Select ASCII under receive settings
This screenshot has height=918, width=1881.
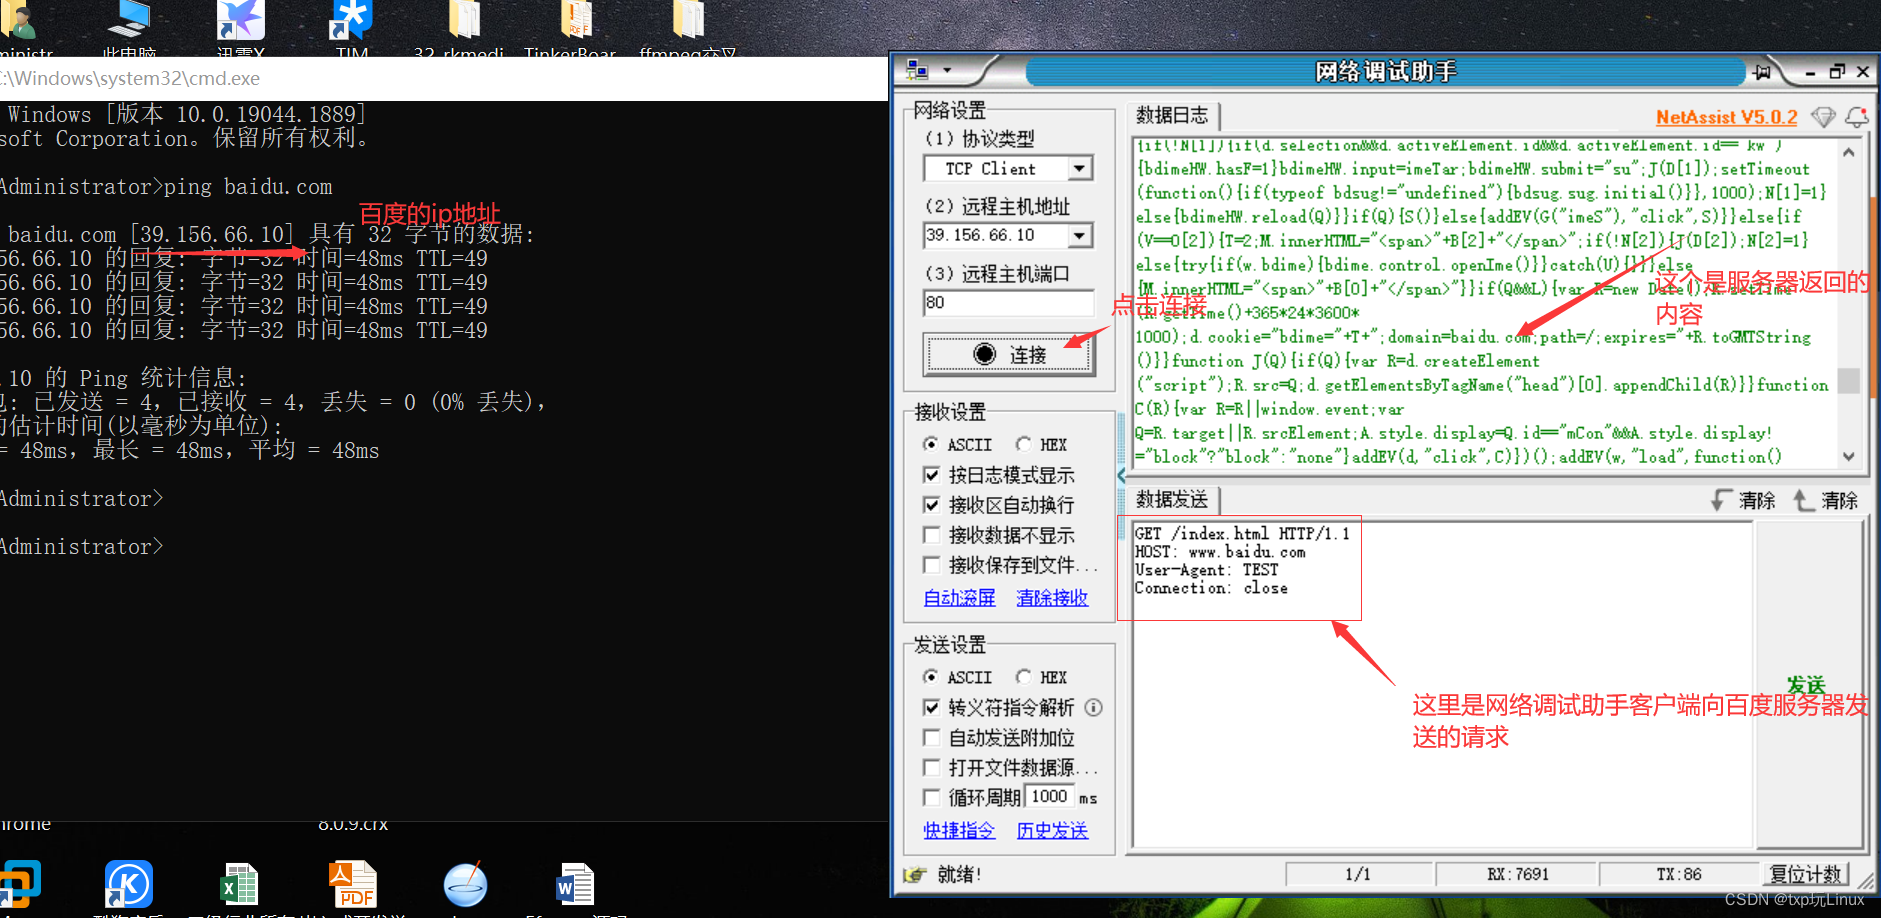coord(958,444)
